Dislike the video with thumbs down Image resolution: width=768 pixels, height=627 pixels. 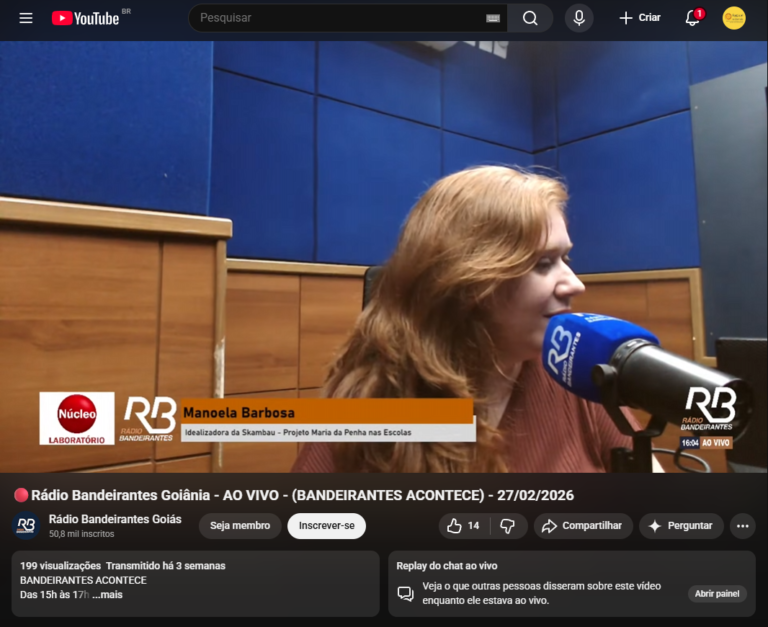point(508,526)
